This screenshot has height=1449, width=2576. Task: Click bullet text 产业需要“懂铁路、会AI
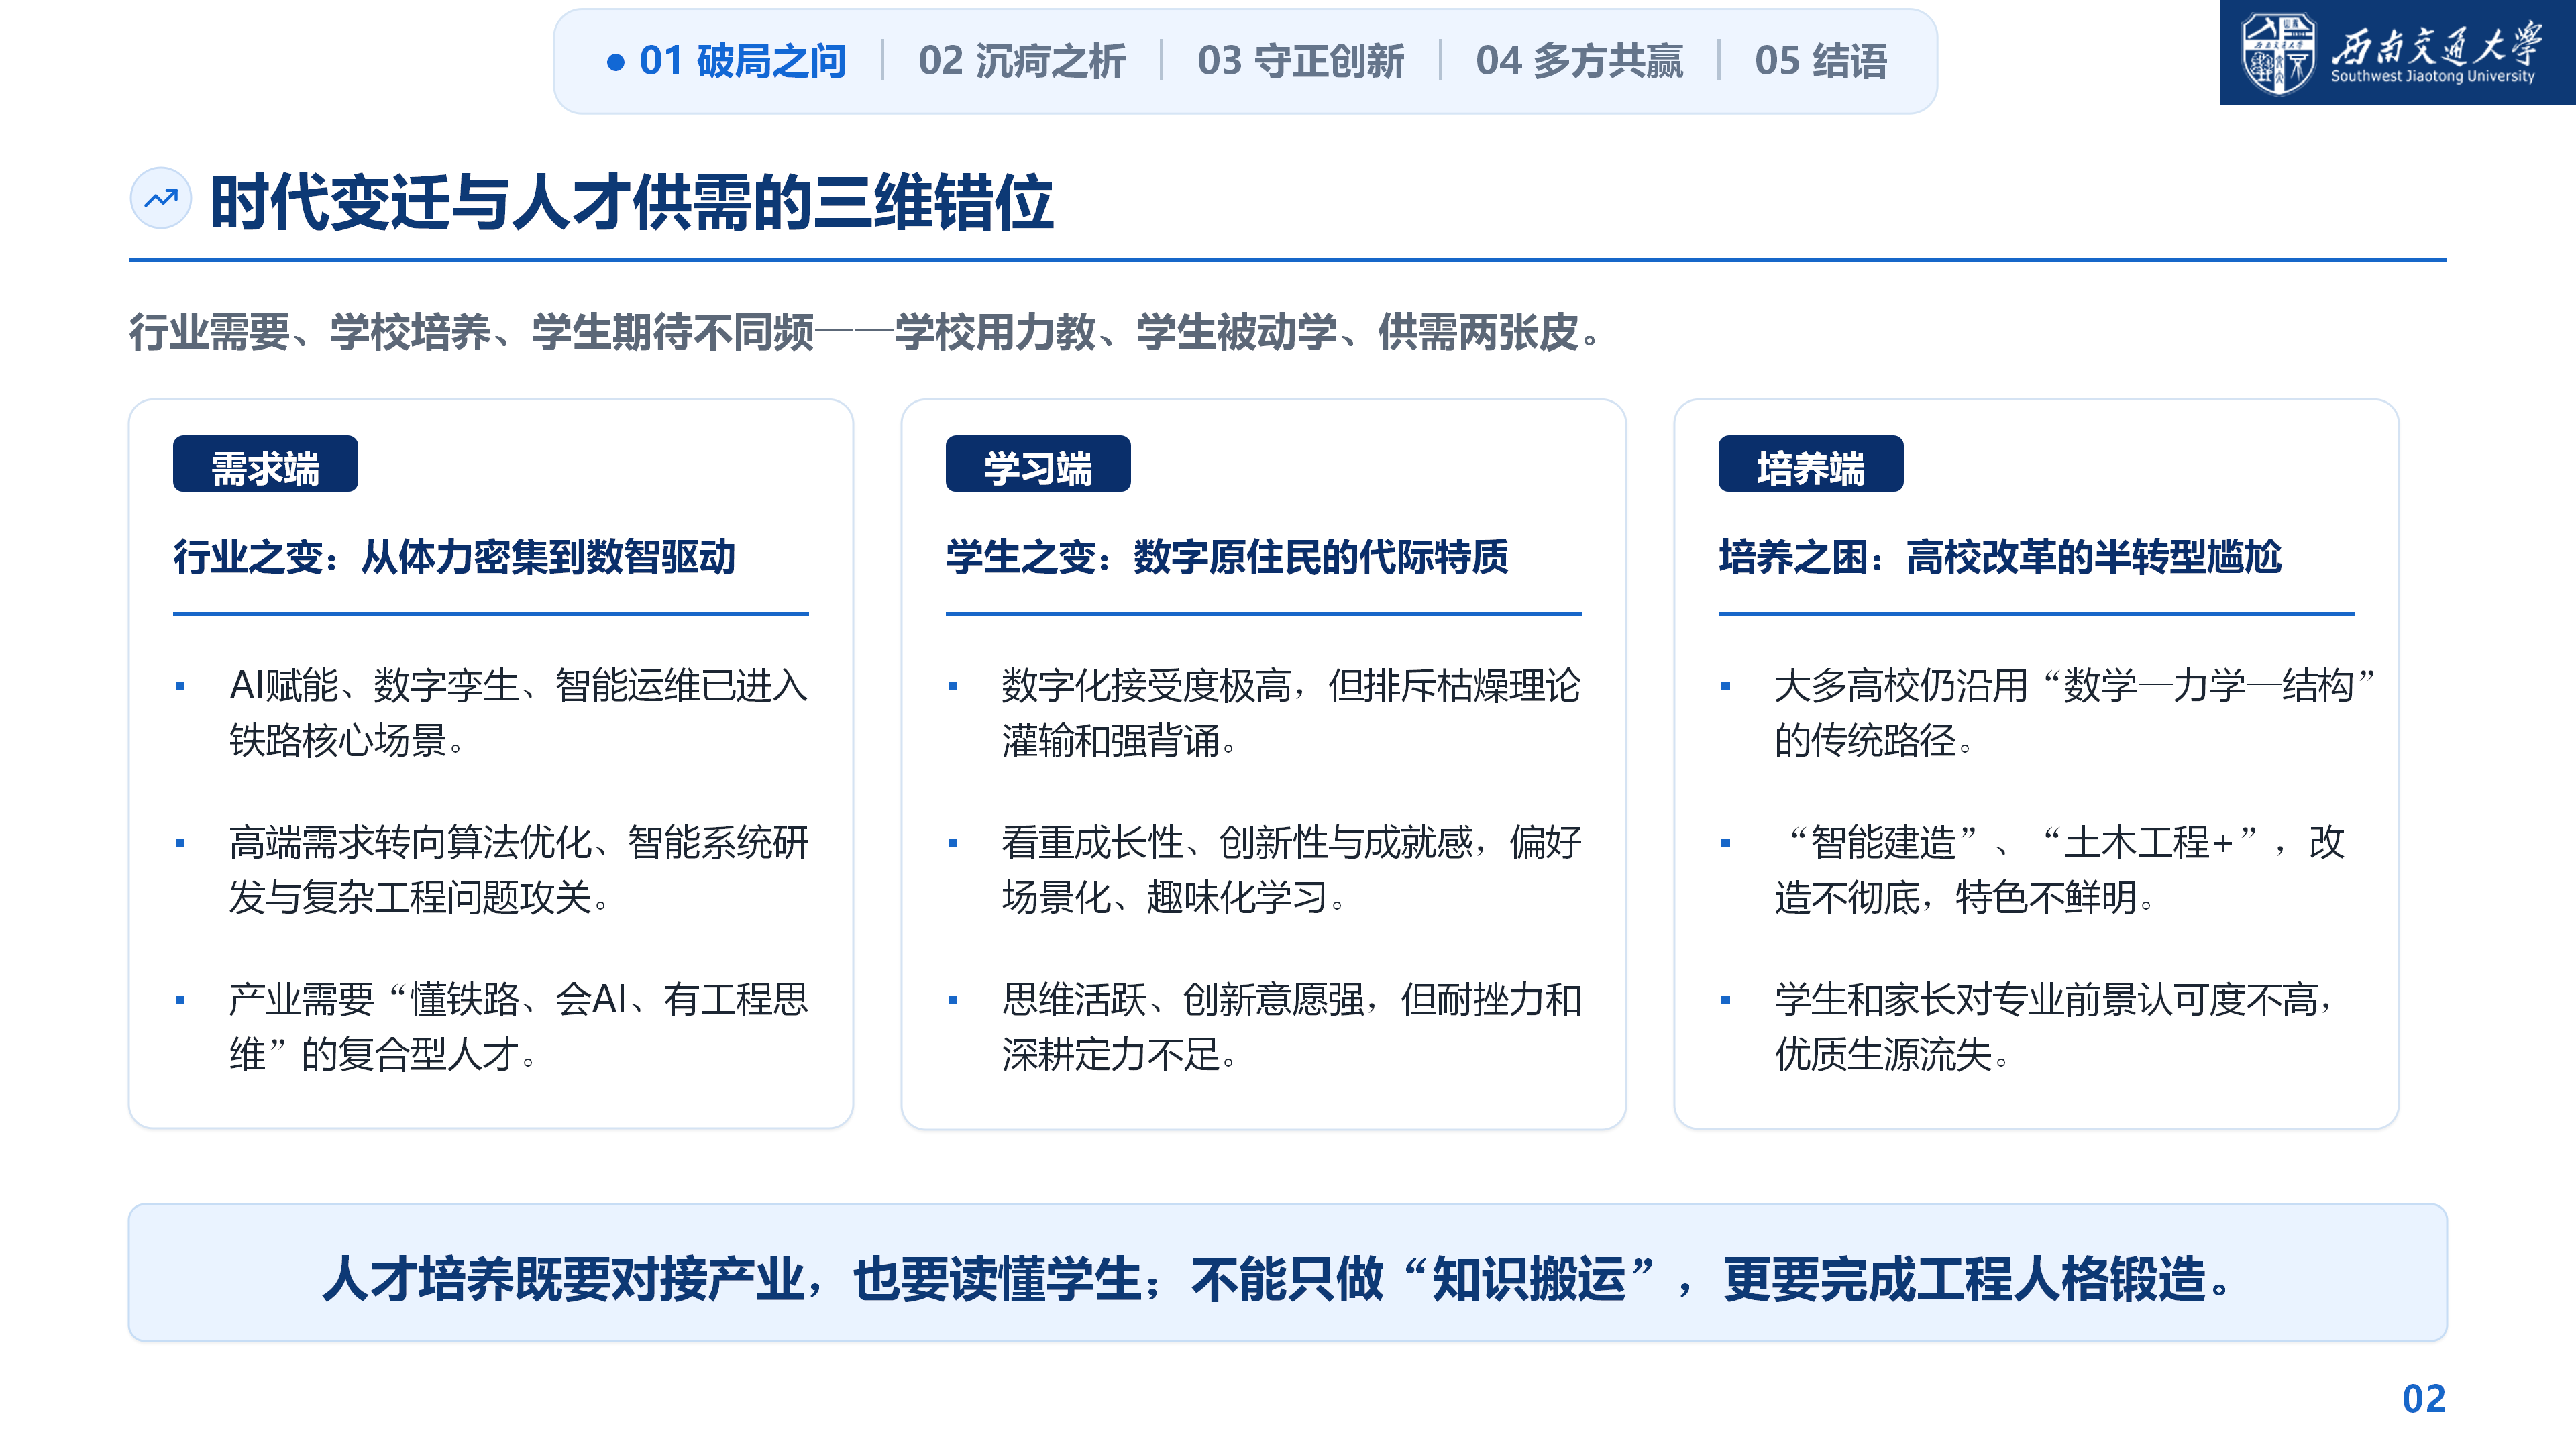(518, 1027)
